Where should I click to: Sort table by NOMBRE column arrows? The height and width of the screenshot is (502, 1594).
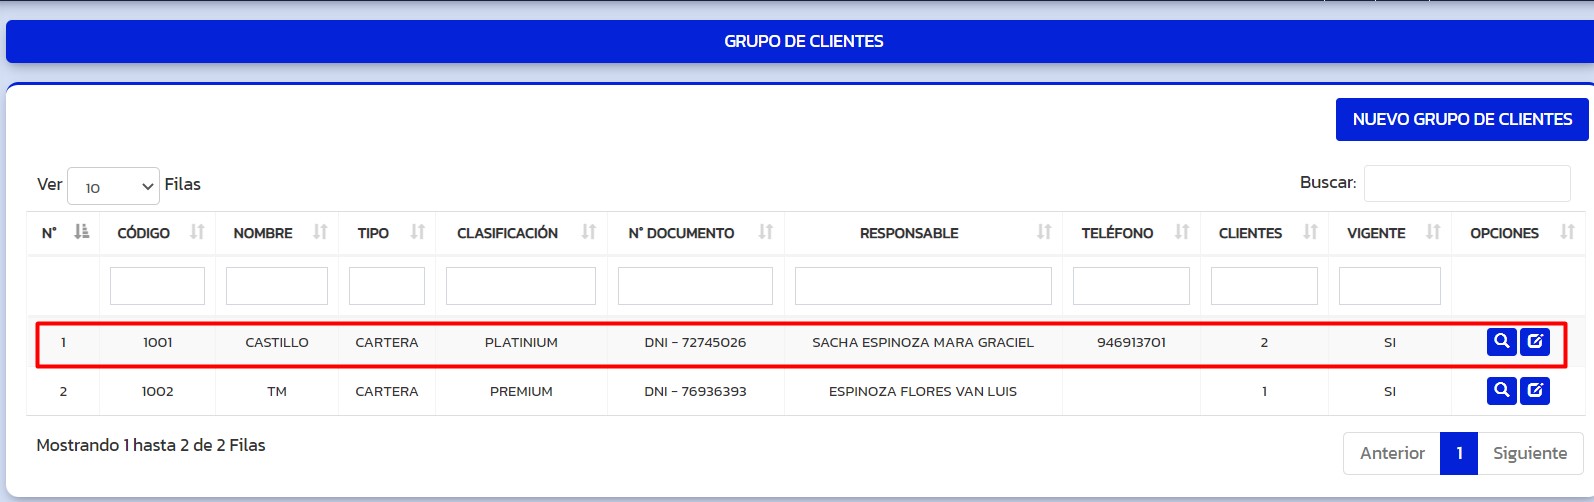320,232
